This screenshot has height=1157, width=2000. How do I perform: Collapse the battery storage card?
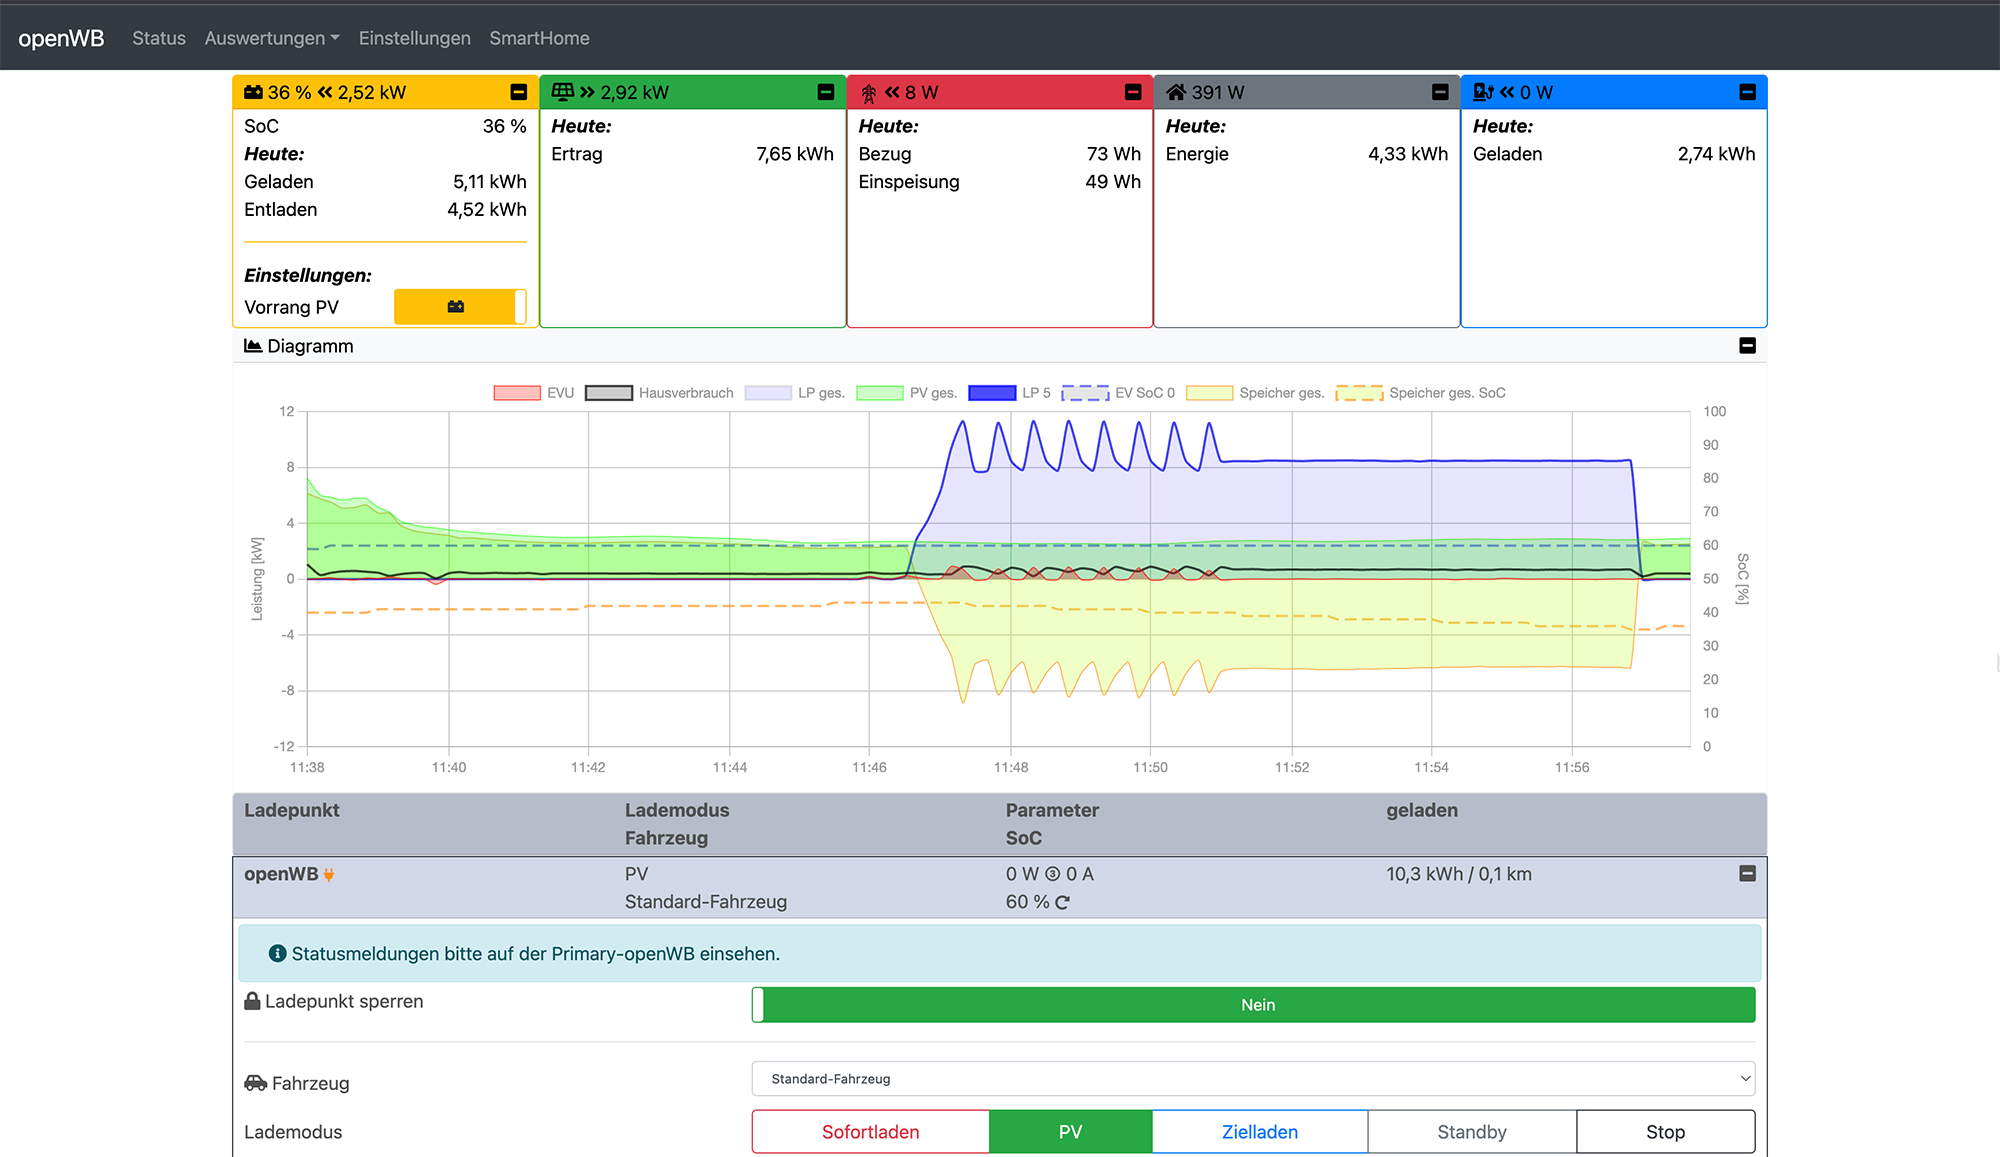(x=518, y=92)
